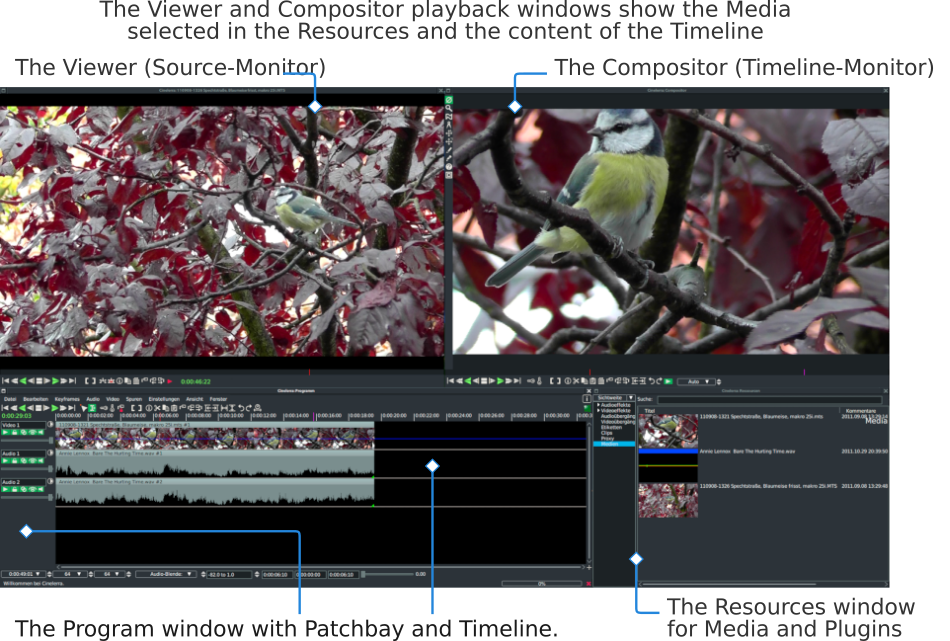Toggle arm track on Video 1

pos(15,433)
